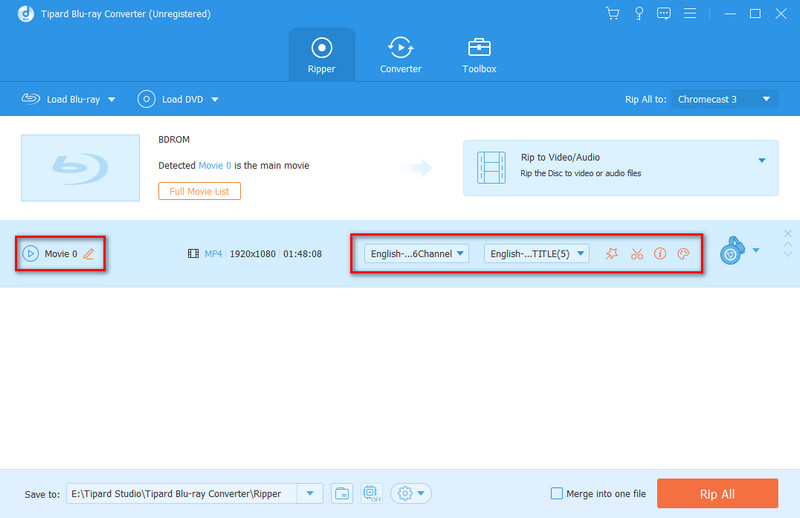Expand the Load DVD dropdown arrow
This screenshot has height=518, width=800.
(215, 100)
